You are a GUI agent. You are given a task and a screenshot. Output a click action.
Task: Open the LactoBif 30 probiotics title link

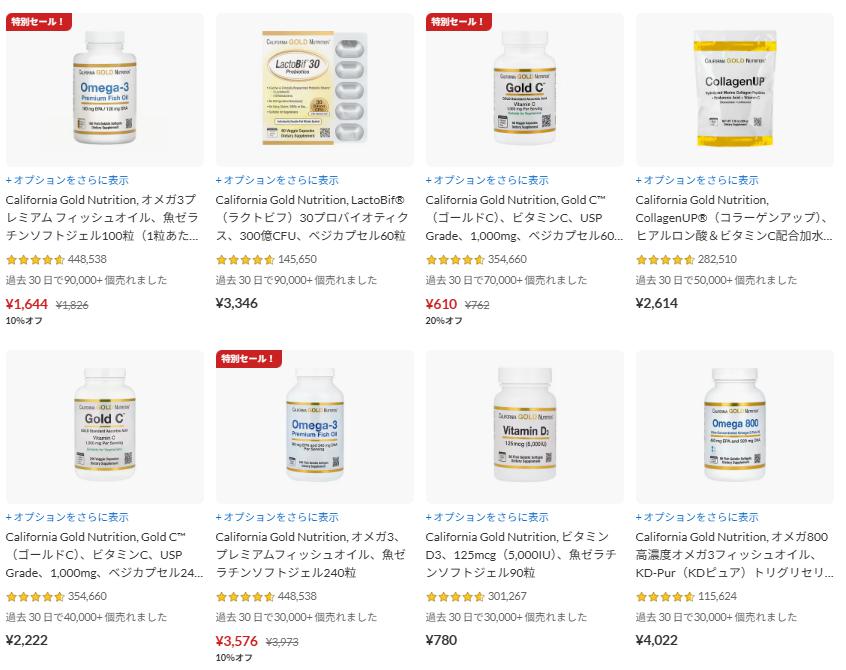(x=312, y=218)
